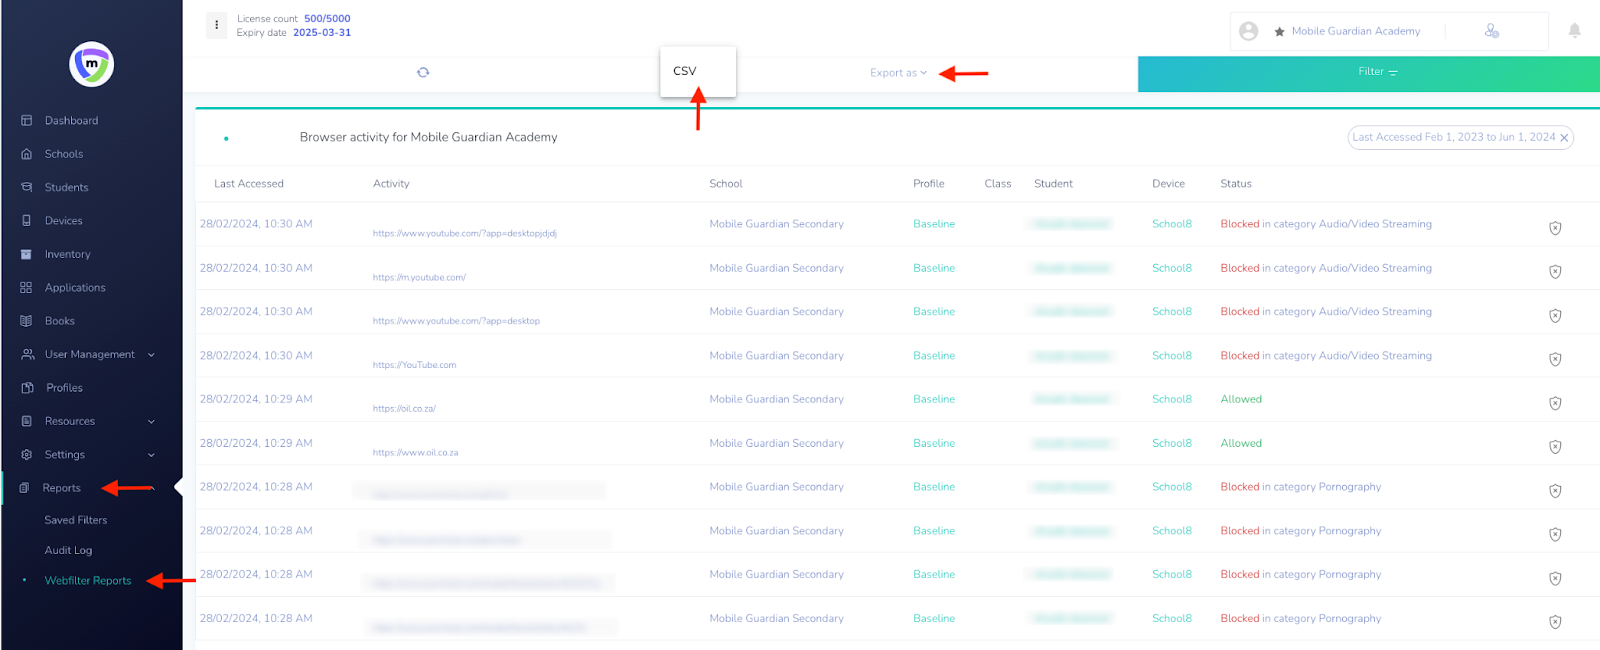Expand the Resources menu section
Viewport: 1600px width, 650px height.
151,422
